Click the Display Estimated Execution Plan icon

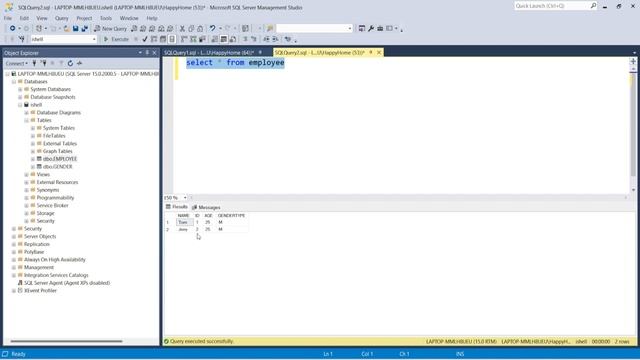tap(154, 39)
